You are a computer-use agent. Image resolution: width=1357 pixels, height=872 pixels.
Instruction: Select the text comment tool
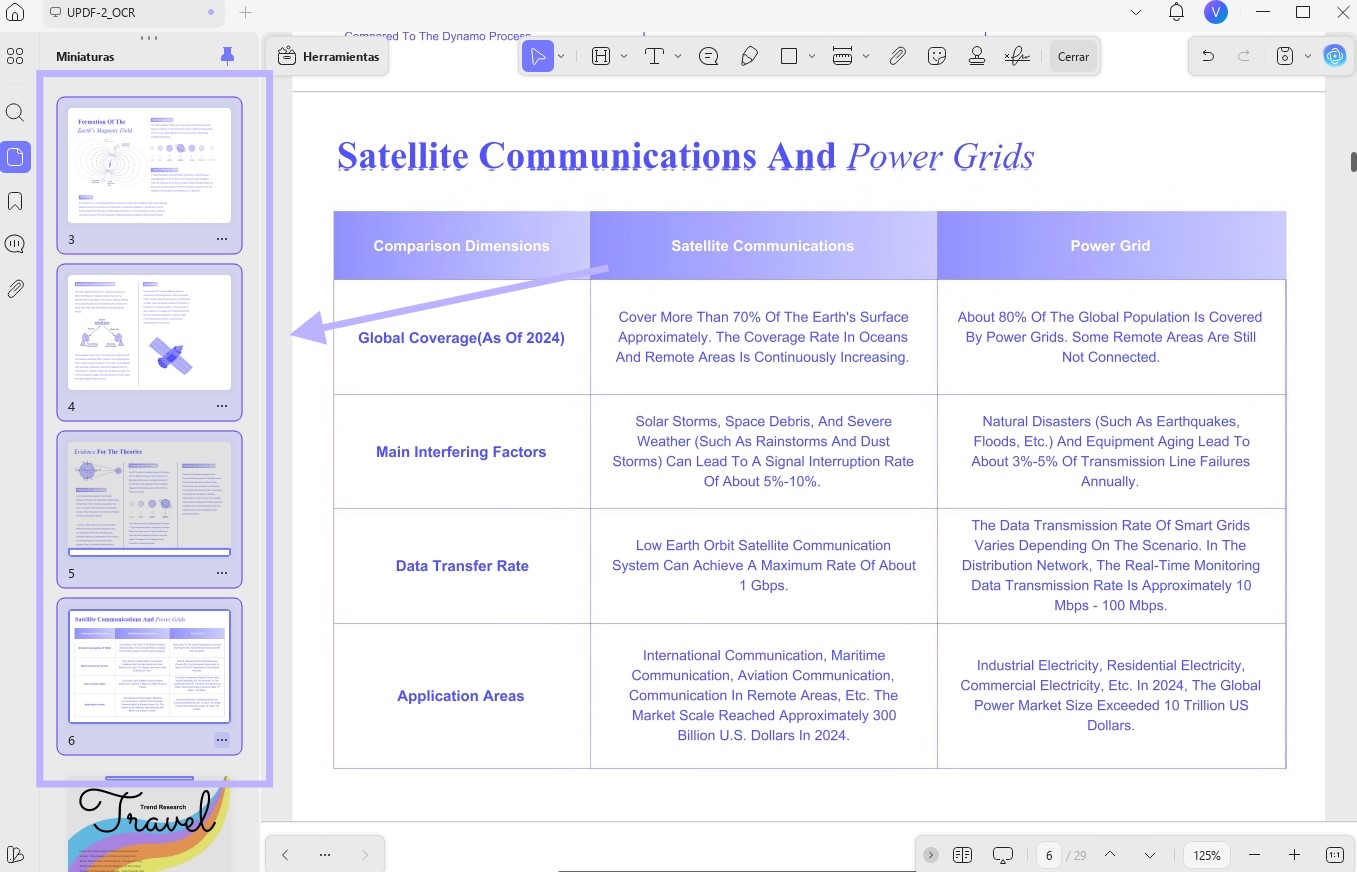(x=655, y=56)
